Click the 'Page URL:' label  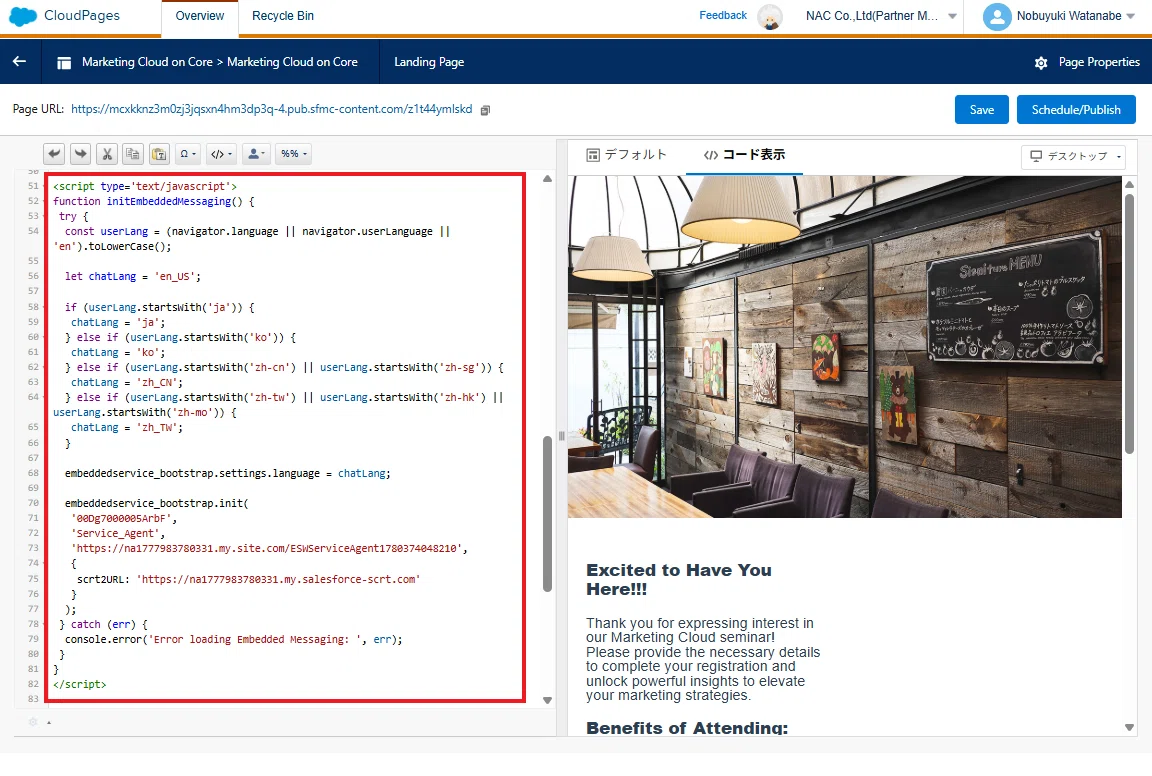(38, 109)
